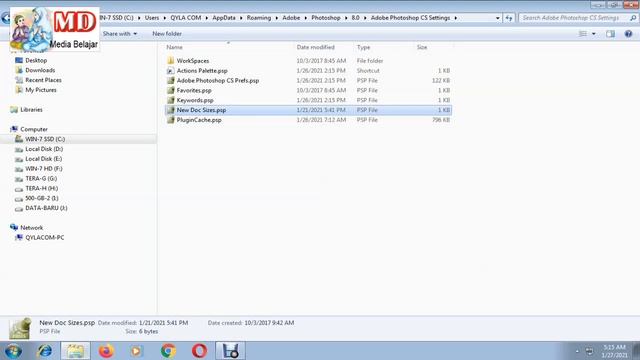This screenshot has width=640, height=360.
Task: Open TERA-G (G:) drive
Action: [41, 178]
